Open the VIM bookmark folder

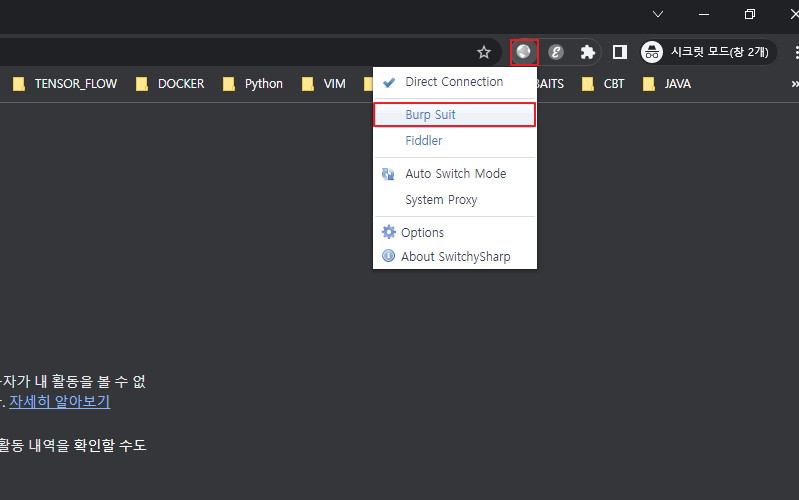(324, 84)
